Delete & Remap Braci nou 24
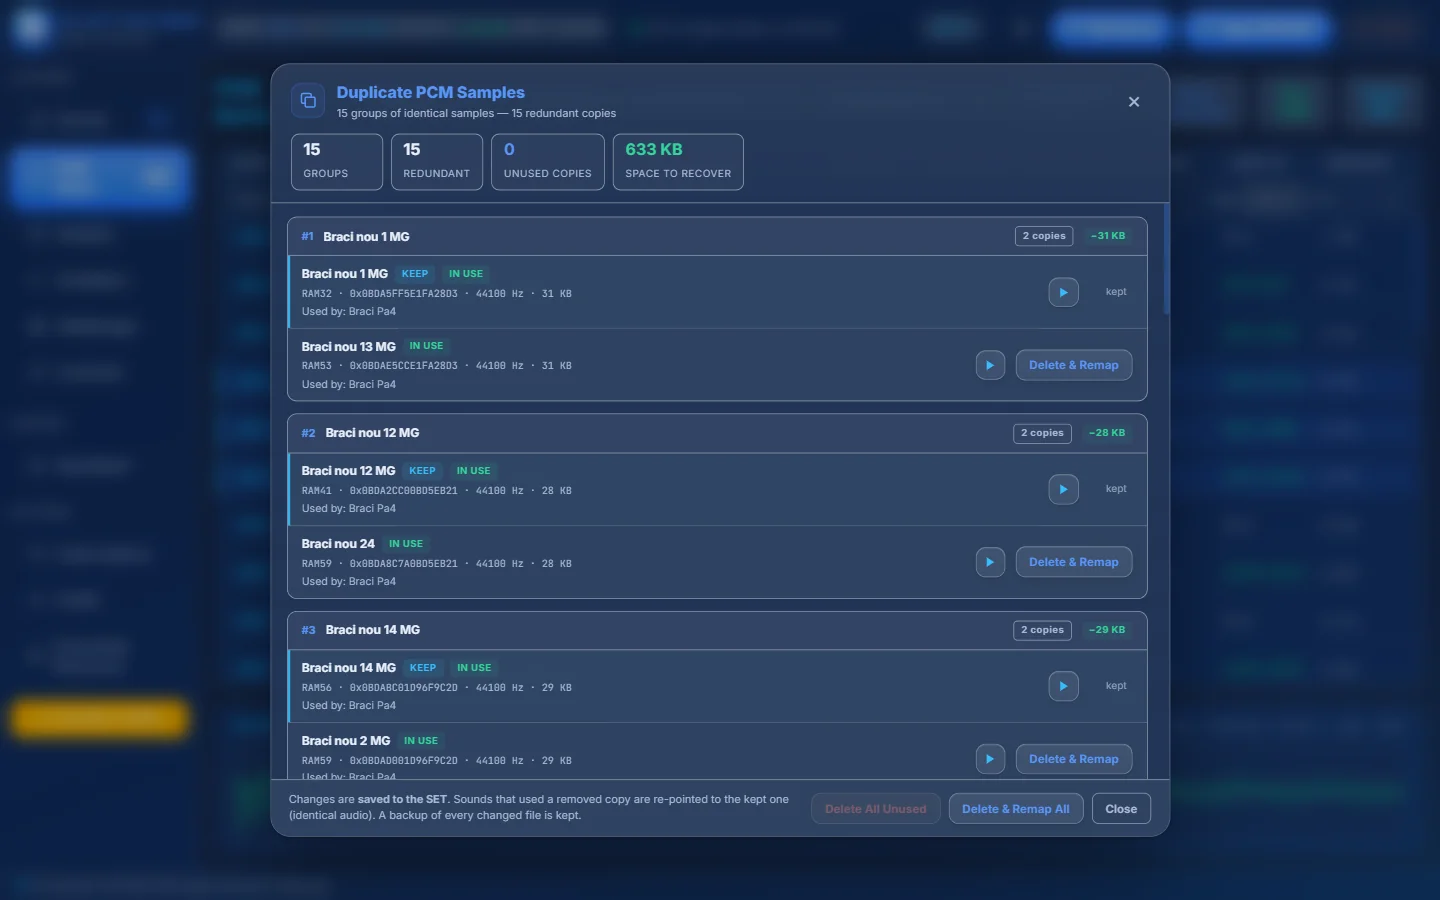 tap(1074, 562)
